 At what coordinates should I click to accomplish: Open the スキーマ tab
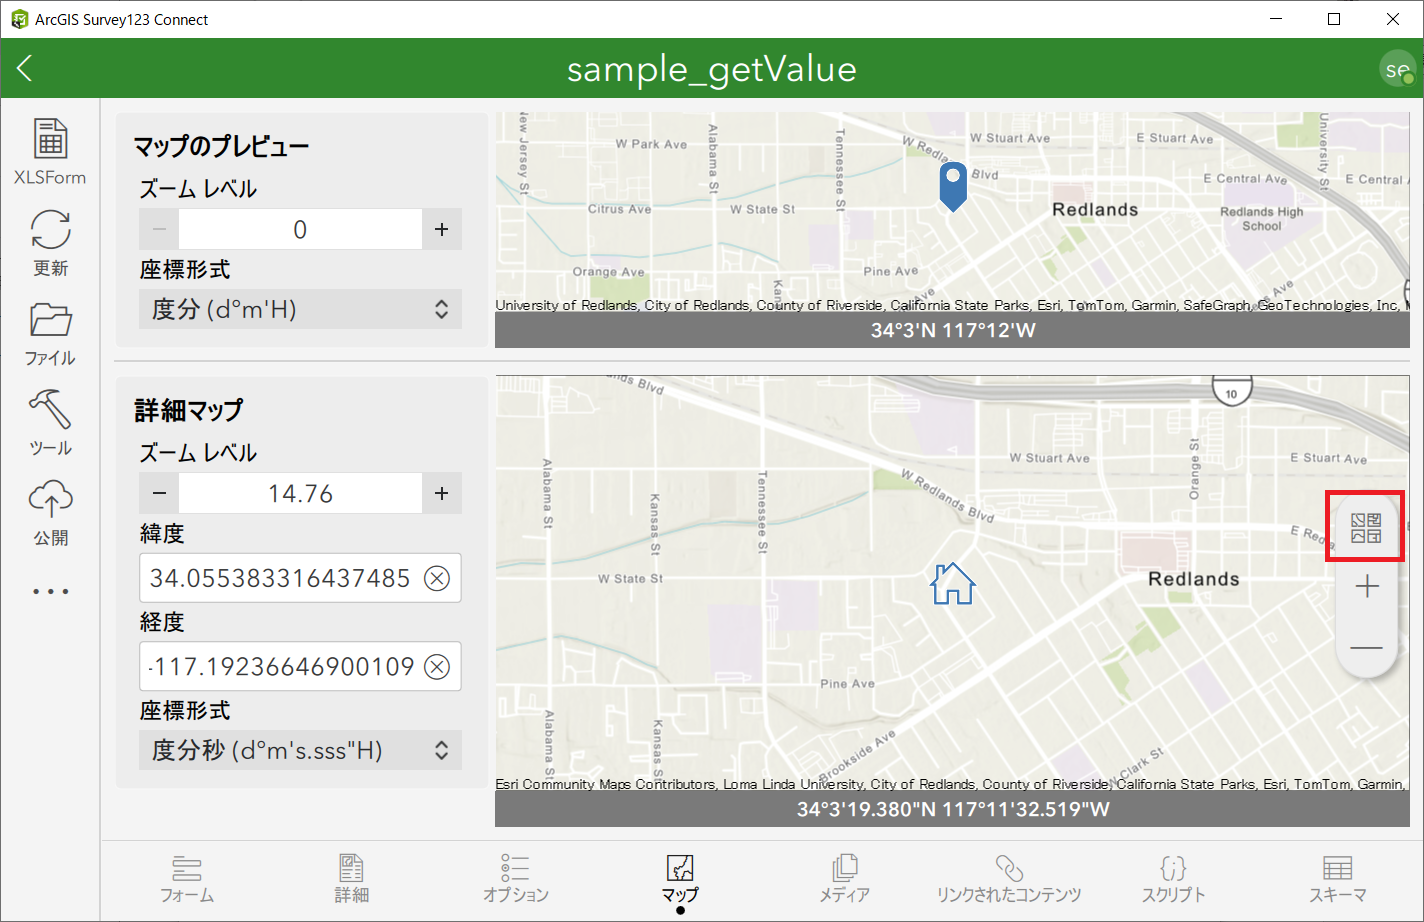[x=1337, y=879]
